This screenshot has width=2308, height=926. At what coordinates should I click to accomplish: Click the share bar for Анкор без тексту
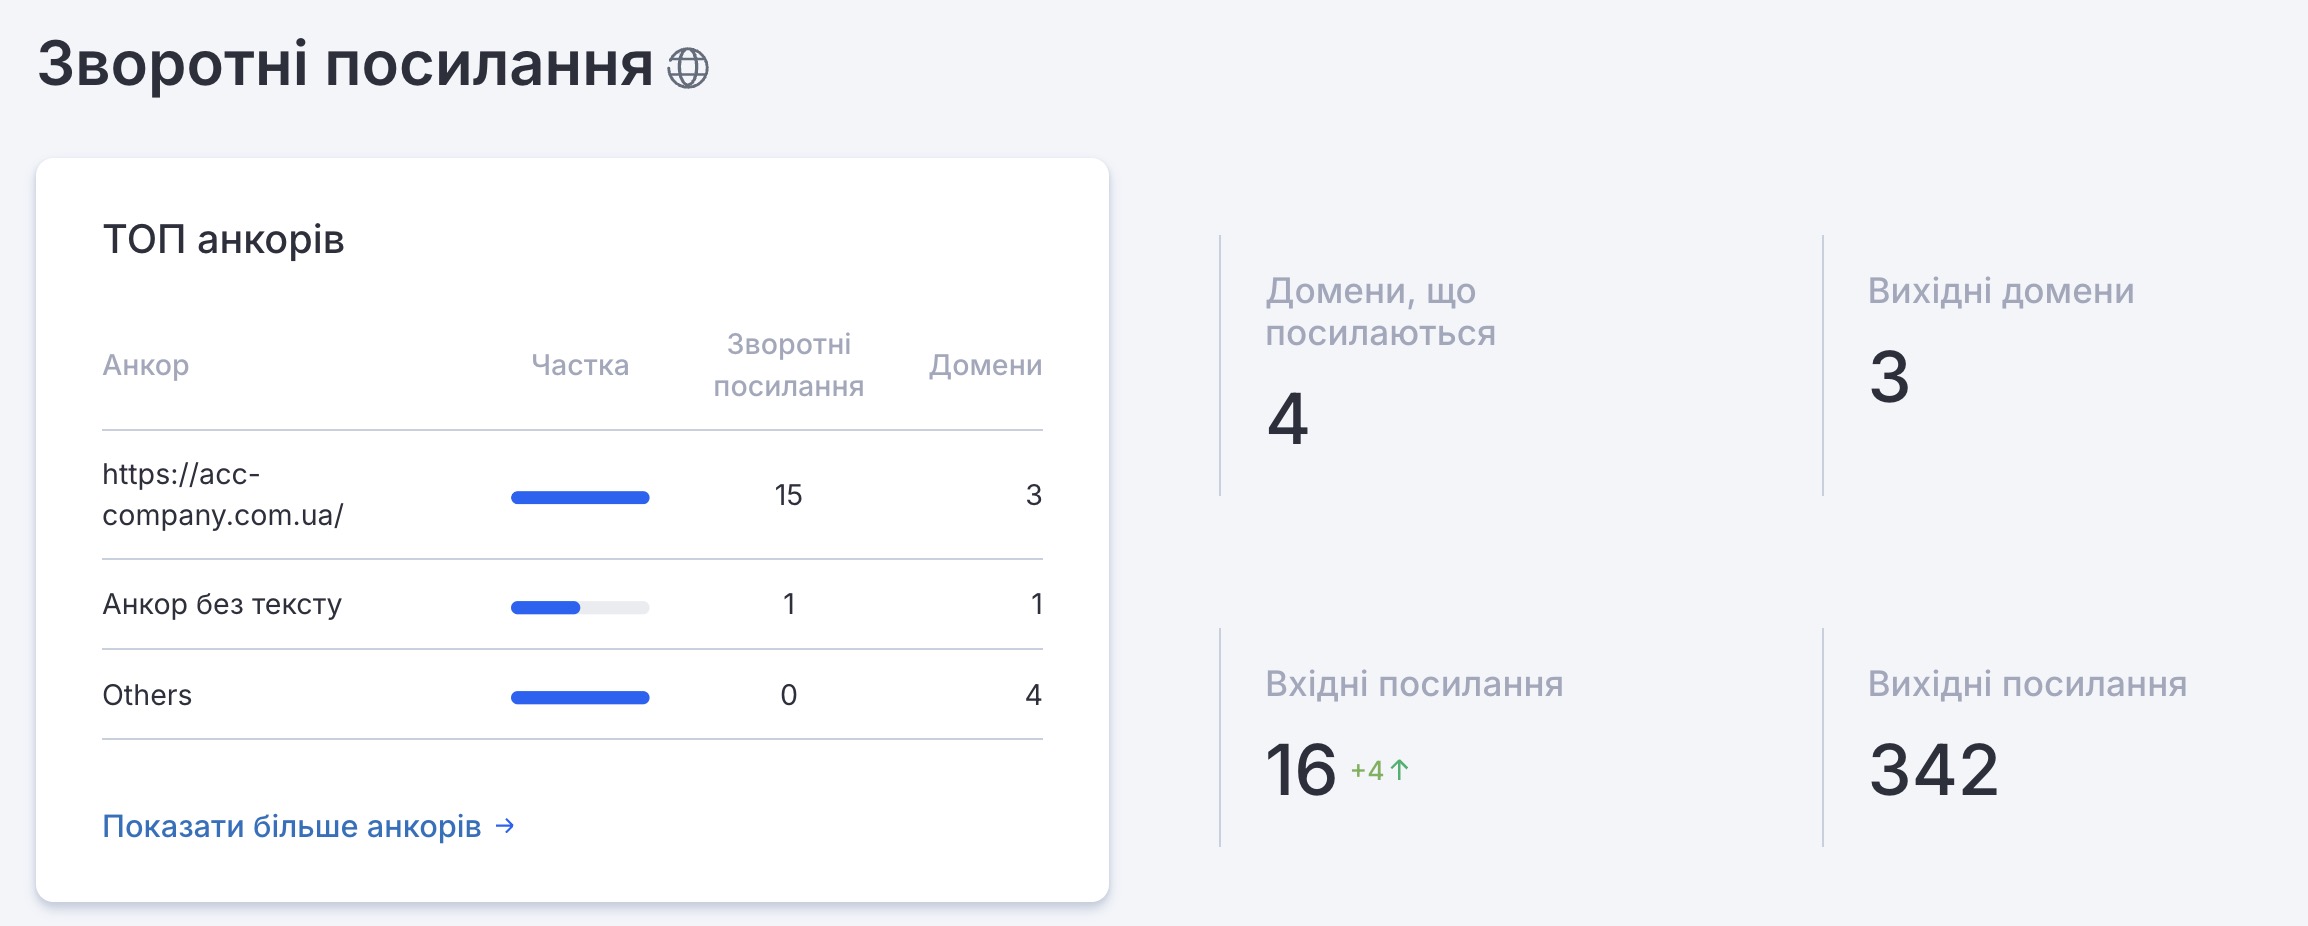click(x=580, y=607)
